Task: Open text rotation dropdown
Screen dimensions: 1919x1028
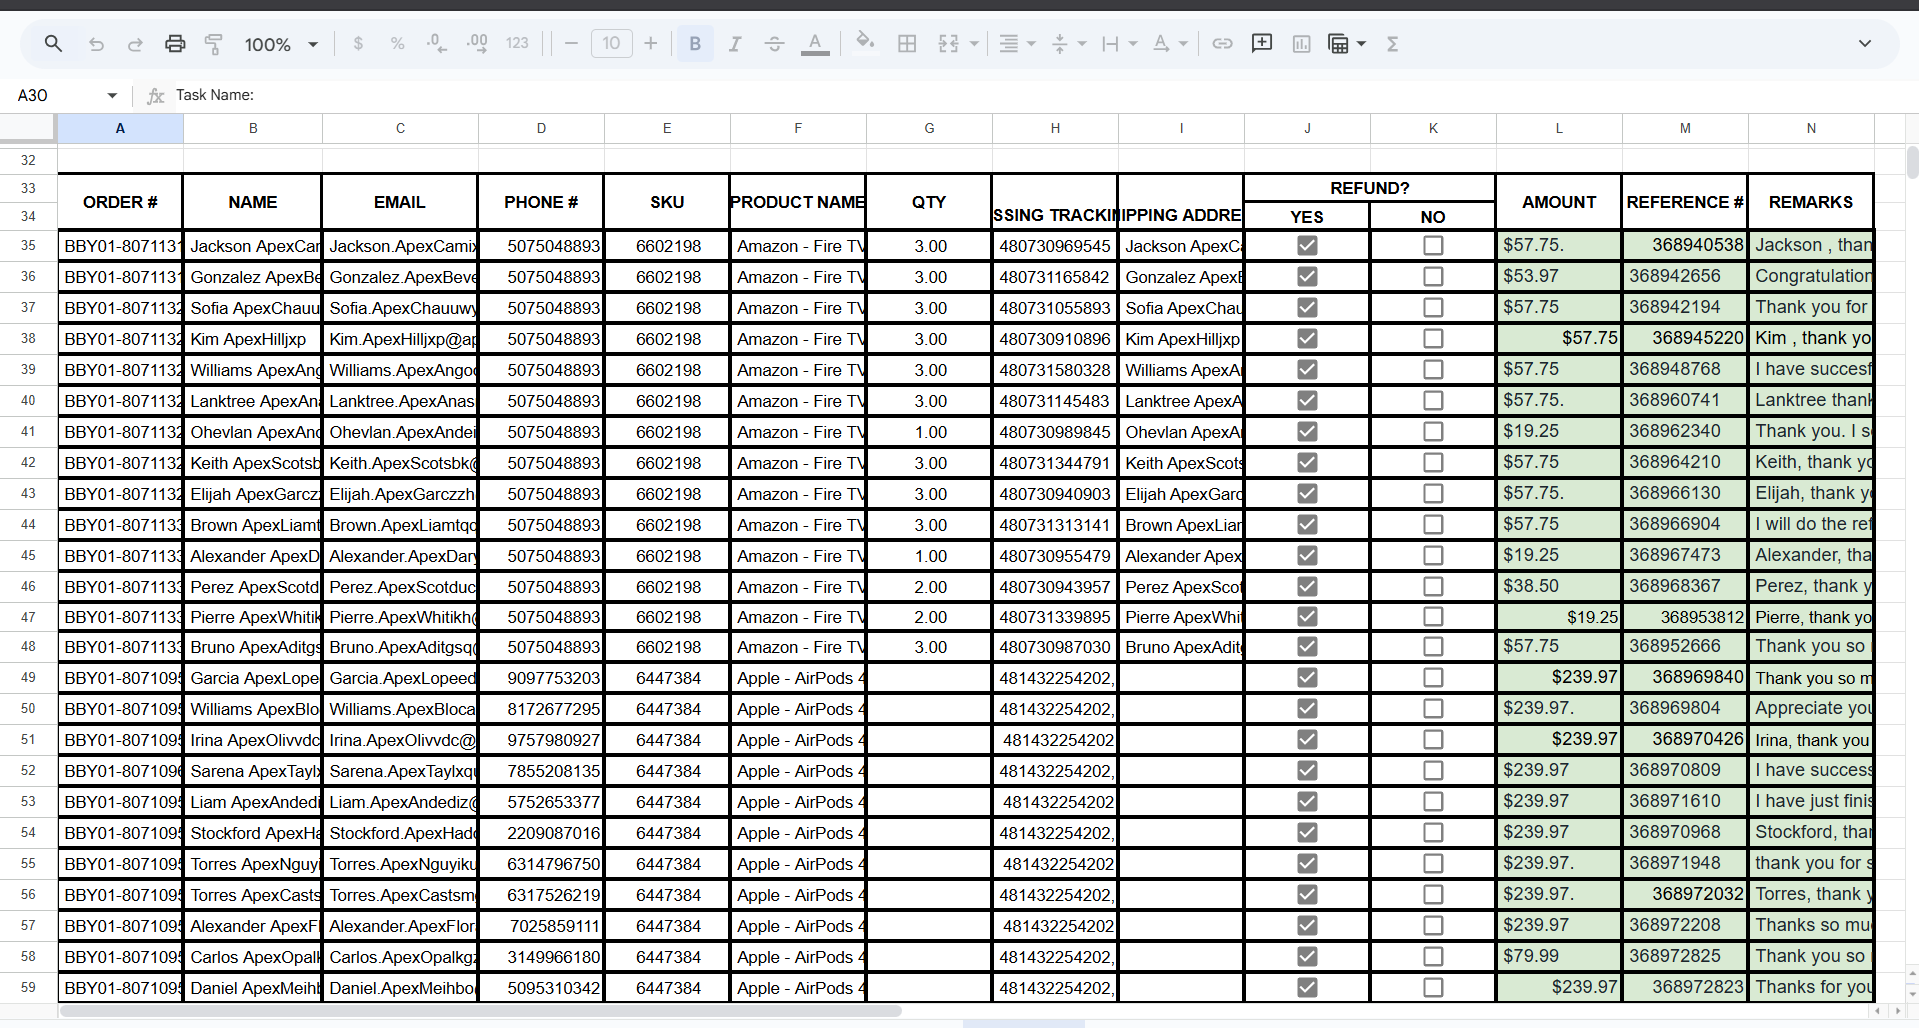Action: tap(1170, 44)
